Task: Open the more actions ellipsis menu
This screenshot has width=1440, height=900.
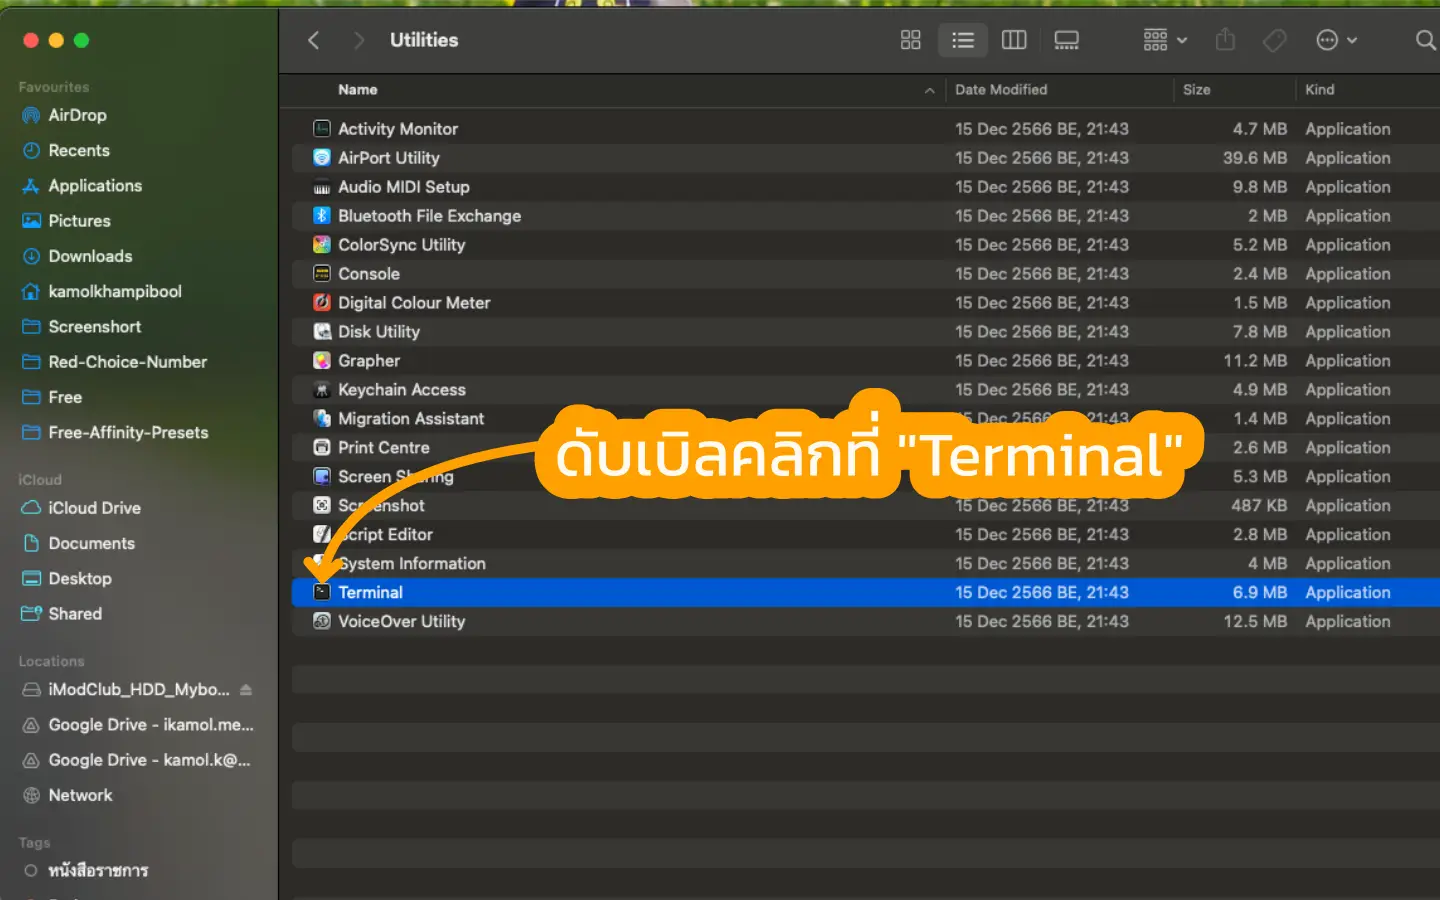Action: (x=1337, y=40)
